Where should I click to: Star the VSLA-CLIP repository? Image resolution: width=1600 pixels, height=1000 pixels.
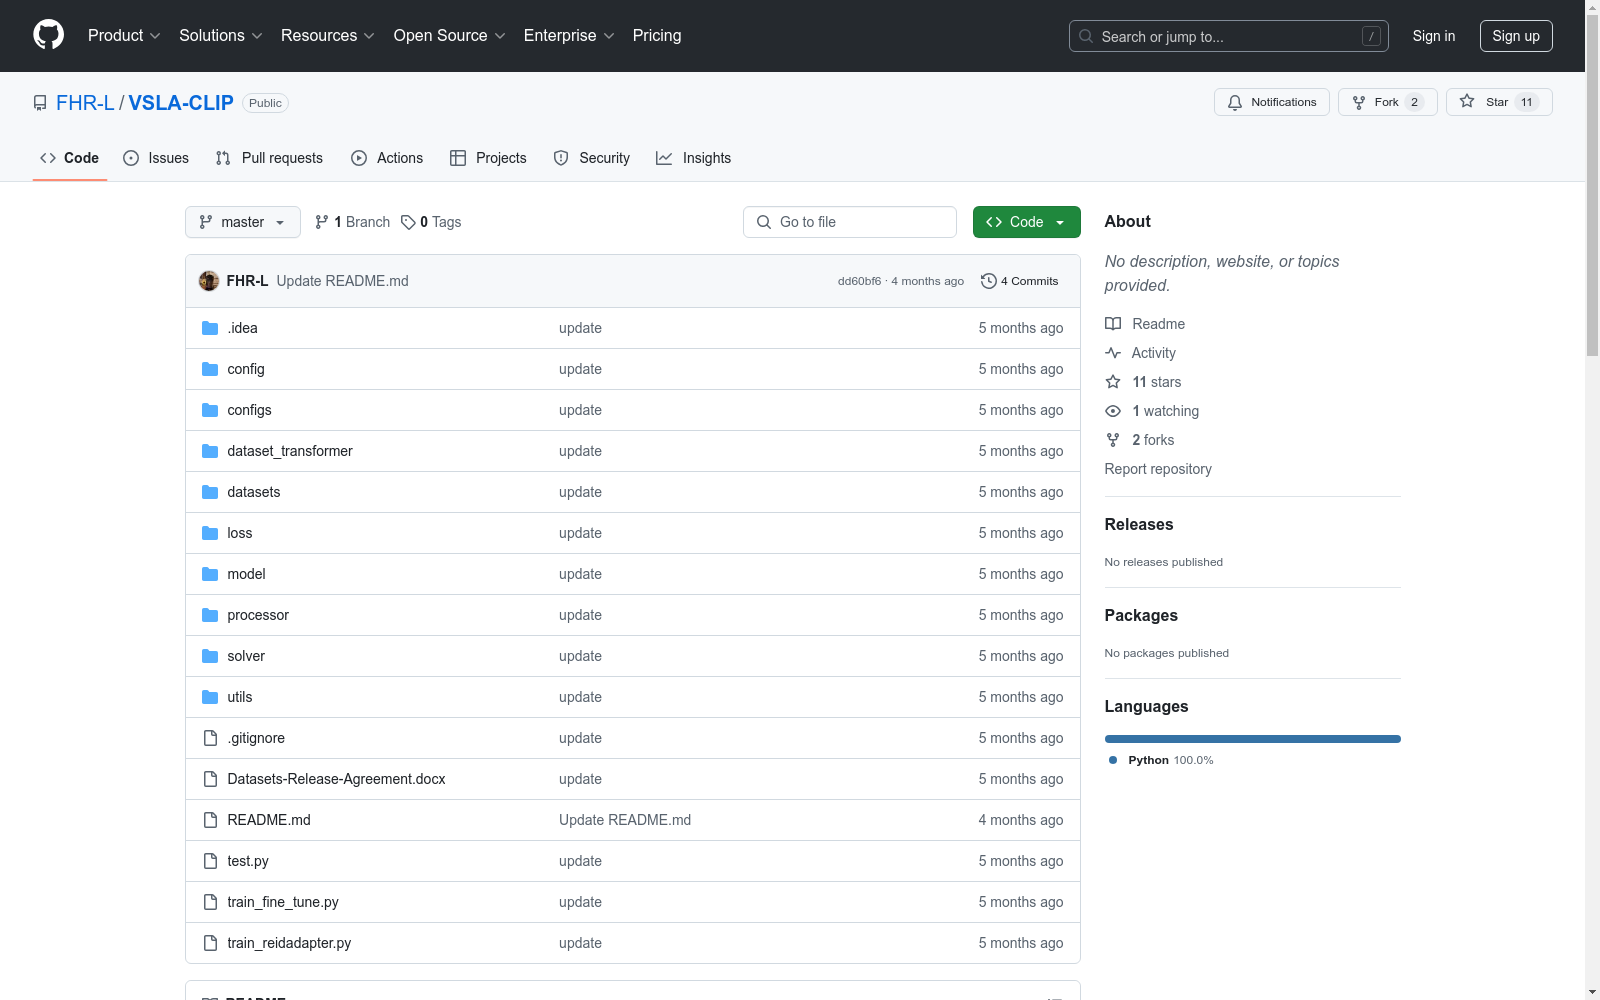pyautogui.click(x=1499, y=102)
